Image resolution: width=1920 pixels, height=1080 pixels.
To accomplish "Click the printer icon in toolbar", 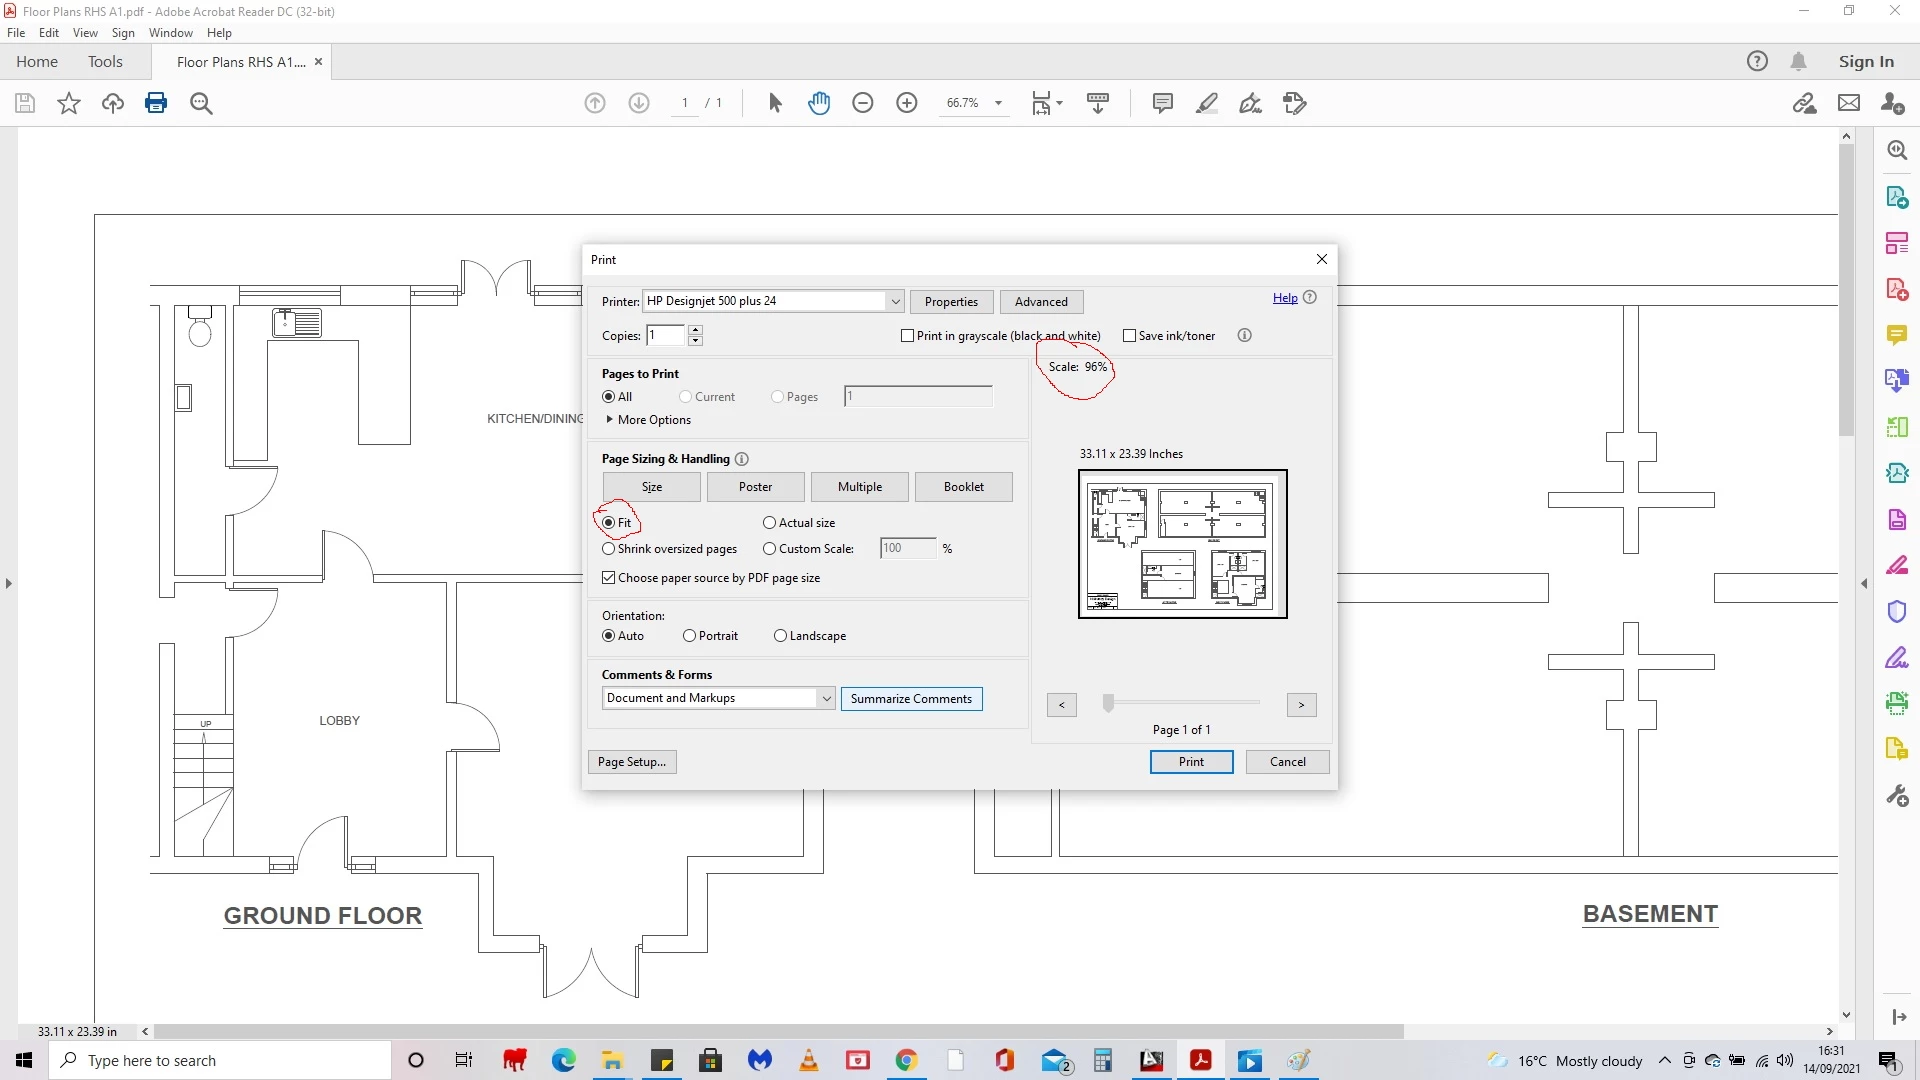I will [156, 103].
